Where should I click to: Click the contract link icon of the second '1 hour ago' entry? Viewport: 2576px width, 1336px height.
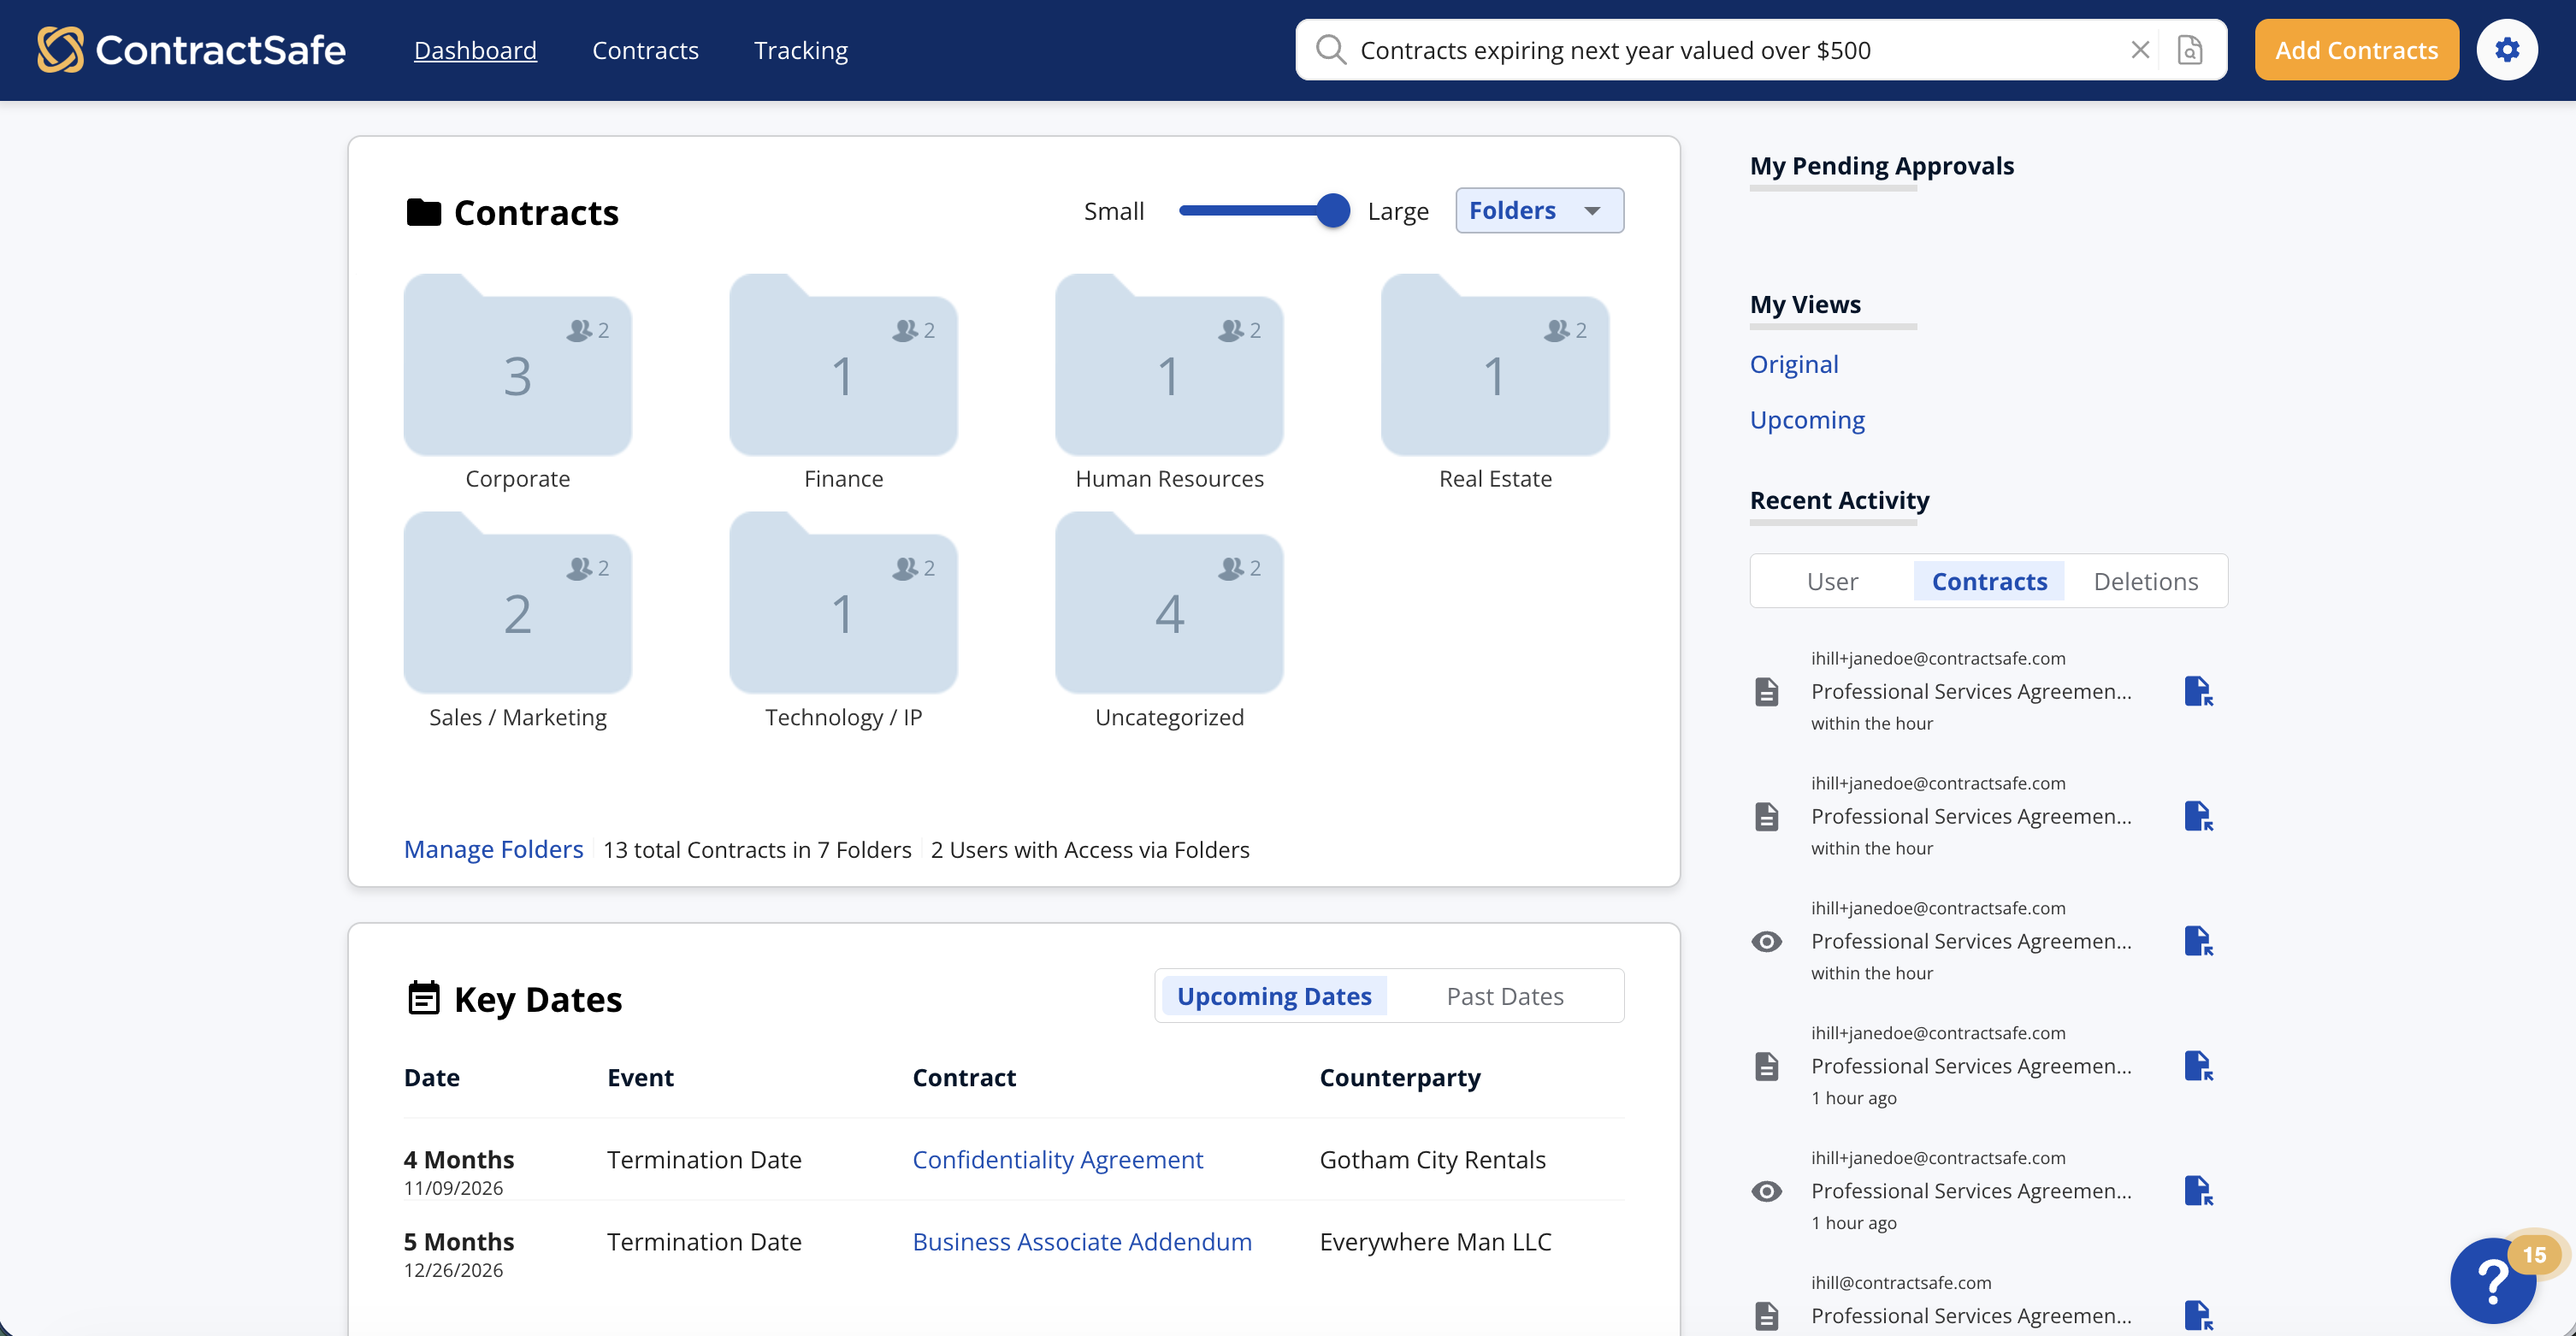2198,1191
